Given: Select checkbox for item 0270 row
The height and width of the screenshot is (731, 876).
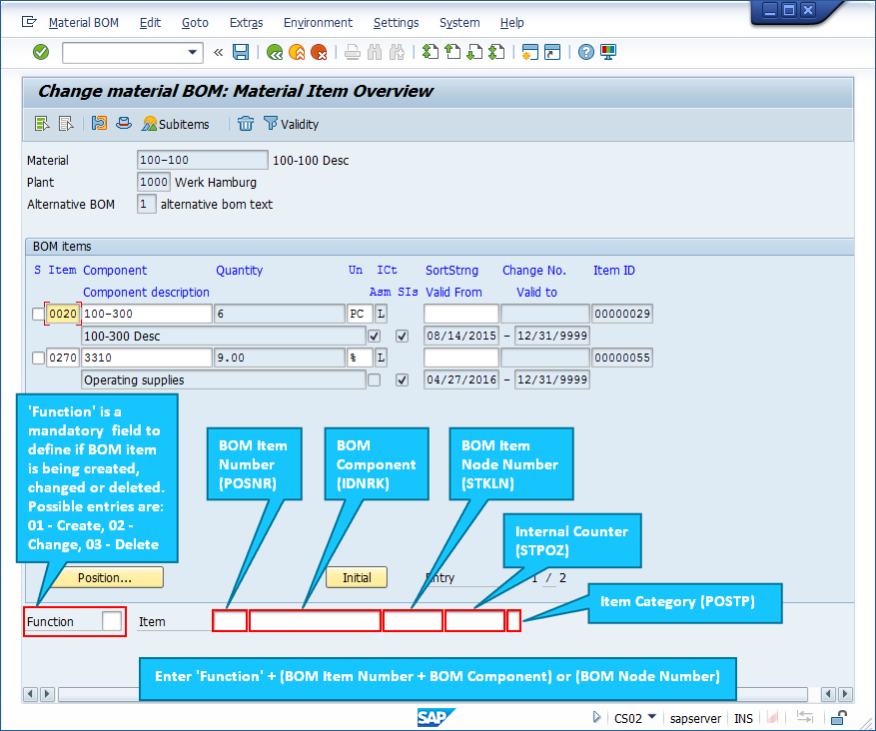Looking at the screenshot, I should pyautogui.click(x=38, y=358).
